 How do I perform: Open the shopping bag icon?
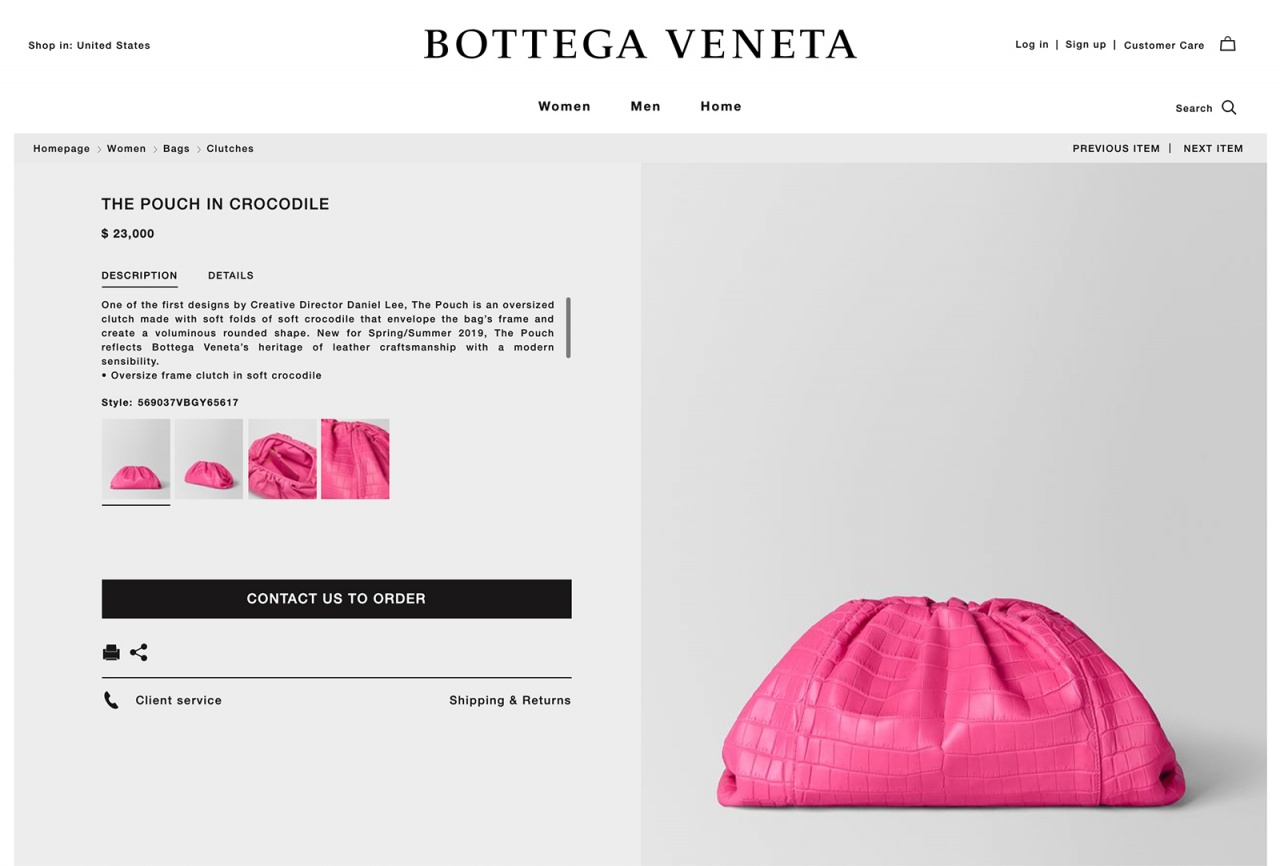[x=1227, y=44]
